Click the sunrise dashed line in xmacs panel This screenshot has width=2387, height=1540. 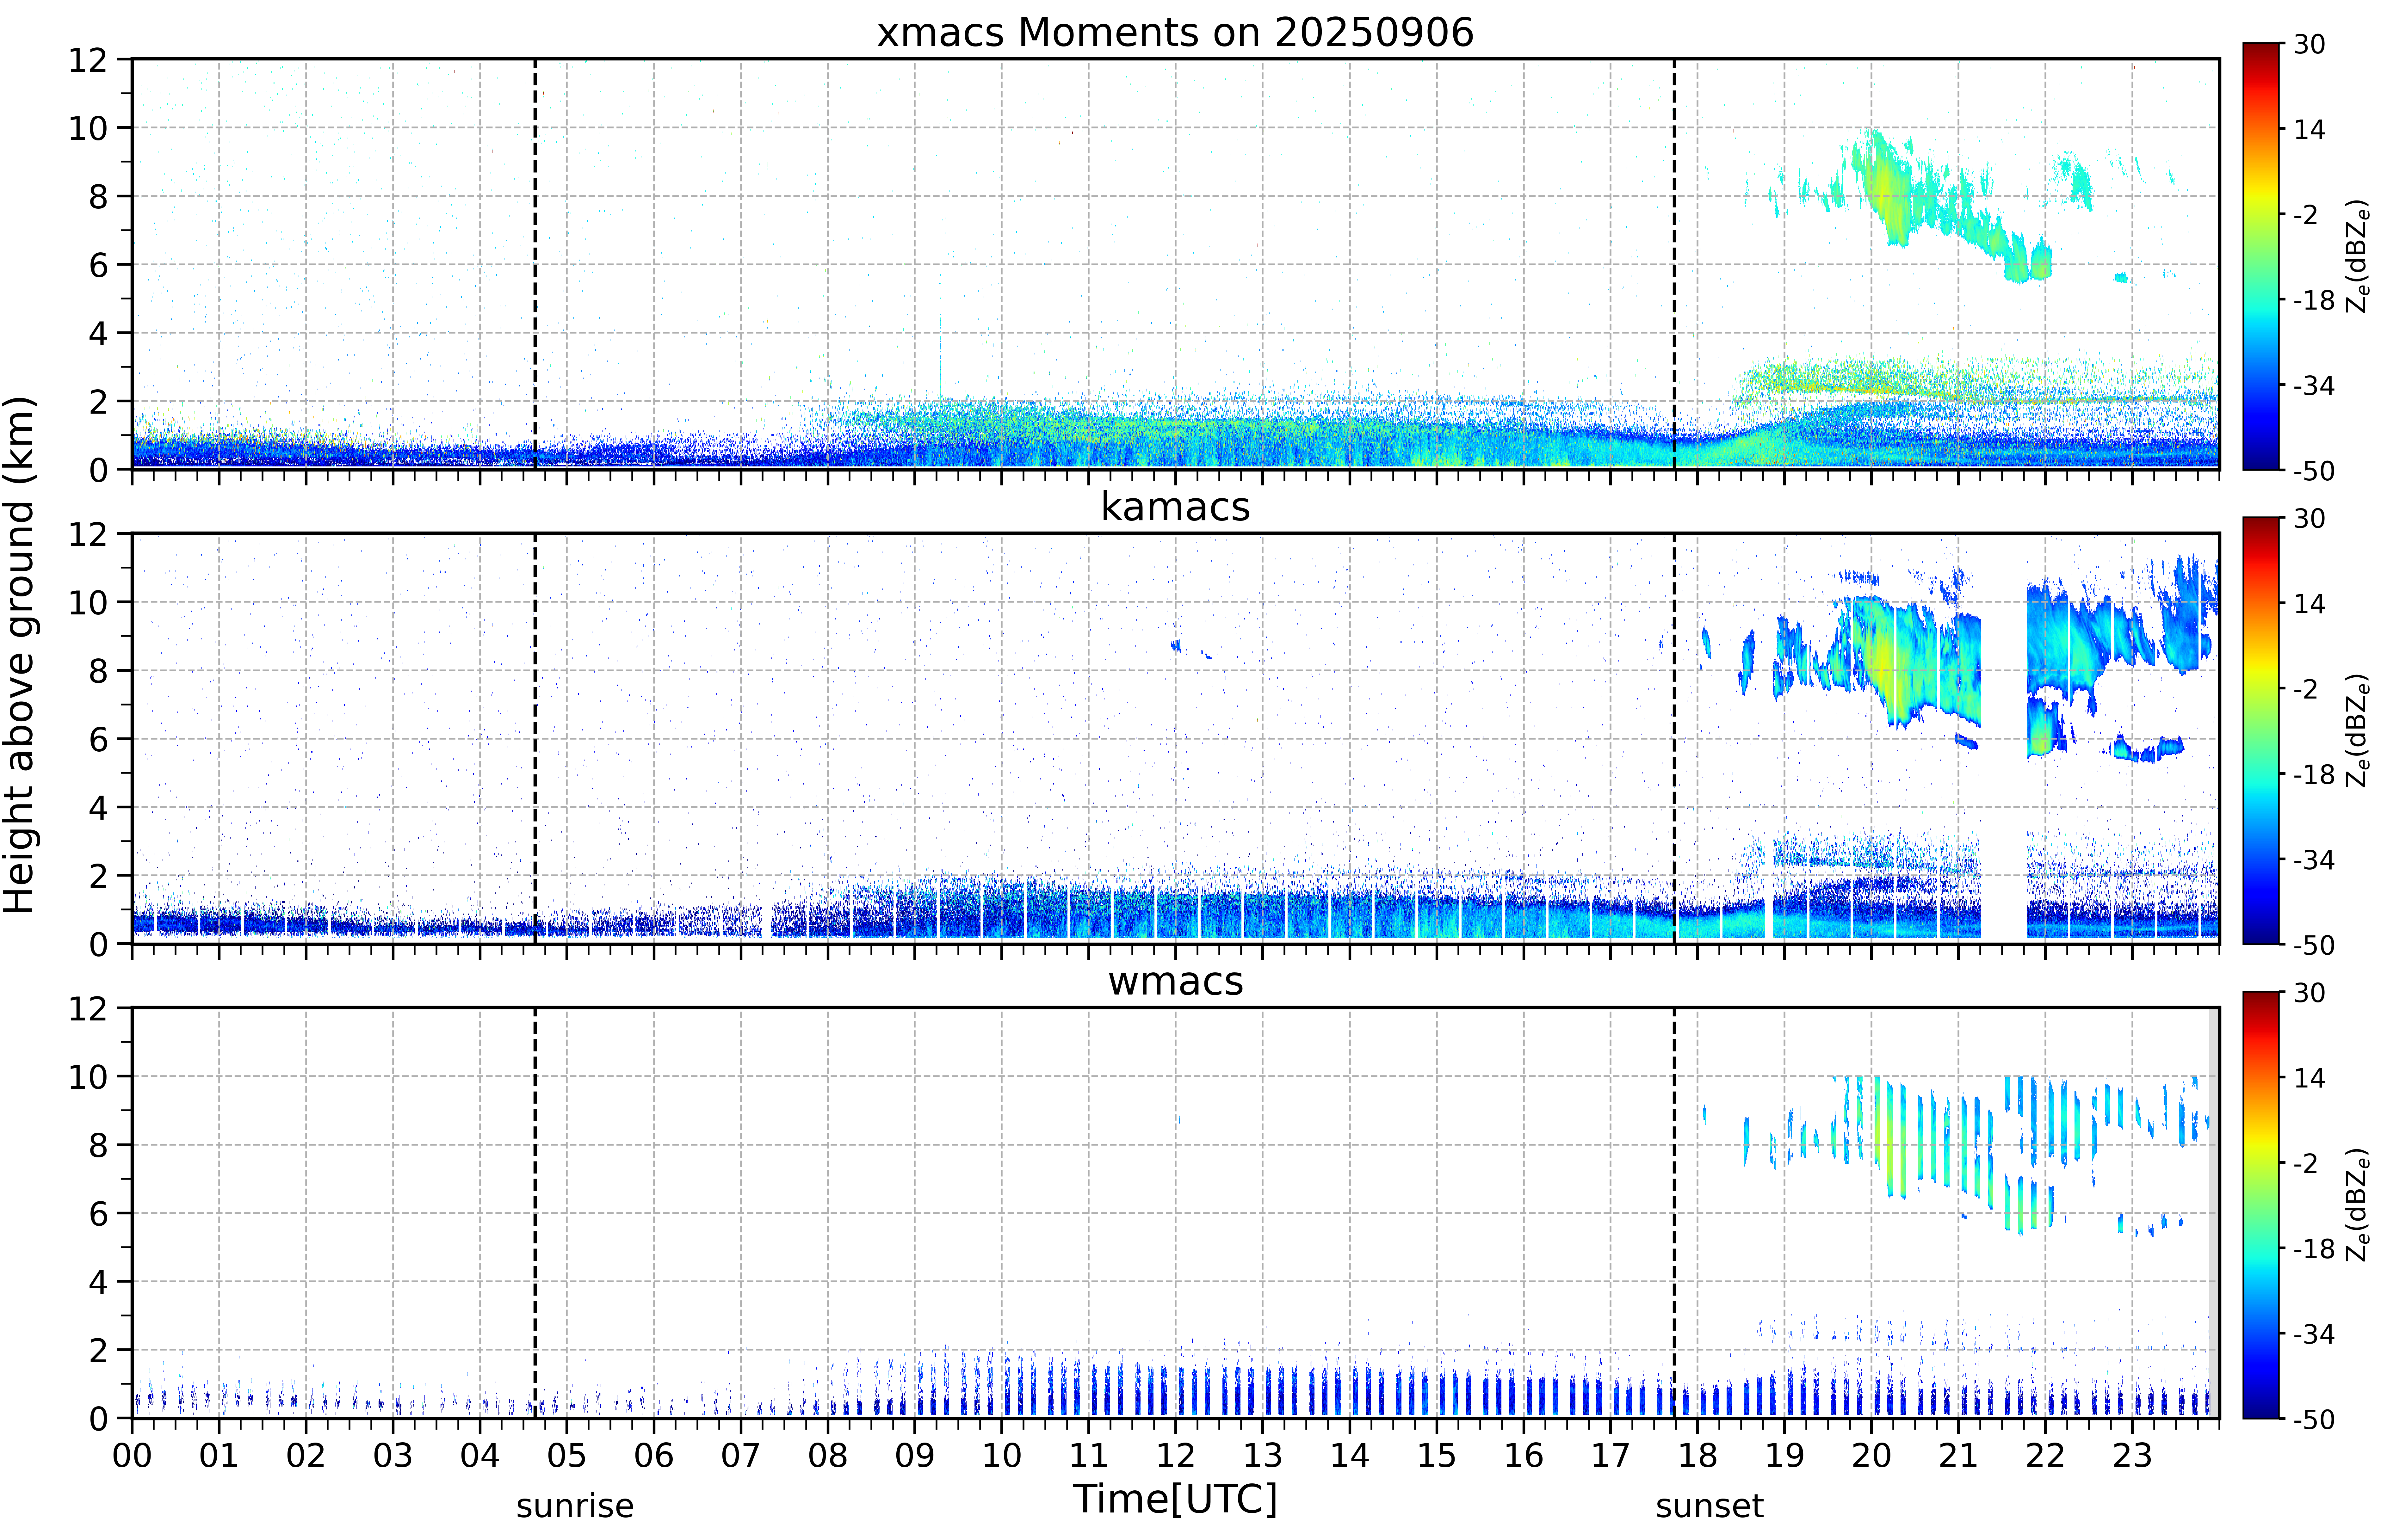coord(535,264)
